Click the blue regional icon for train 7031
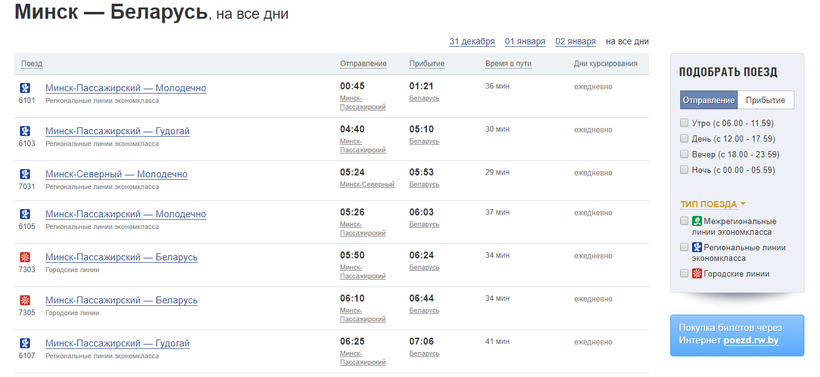The width and height of the screenshot is (820, 377). tap(25, 174)
